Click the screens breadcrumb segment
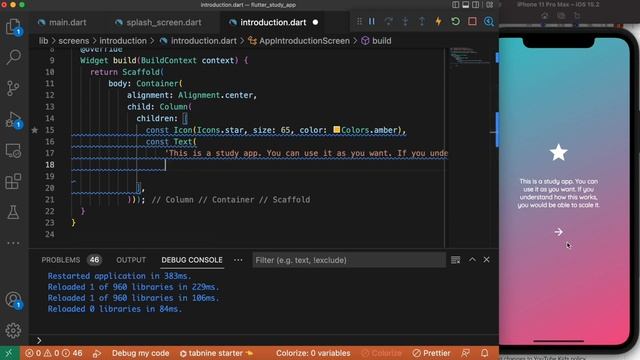640x360 pixels. (x=73, y=41)
